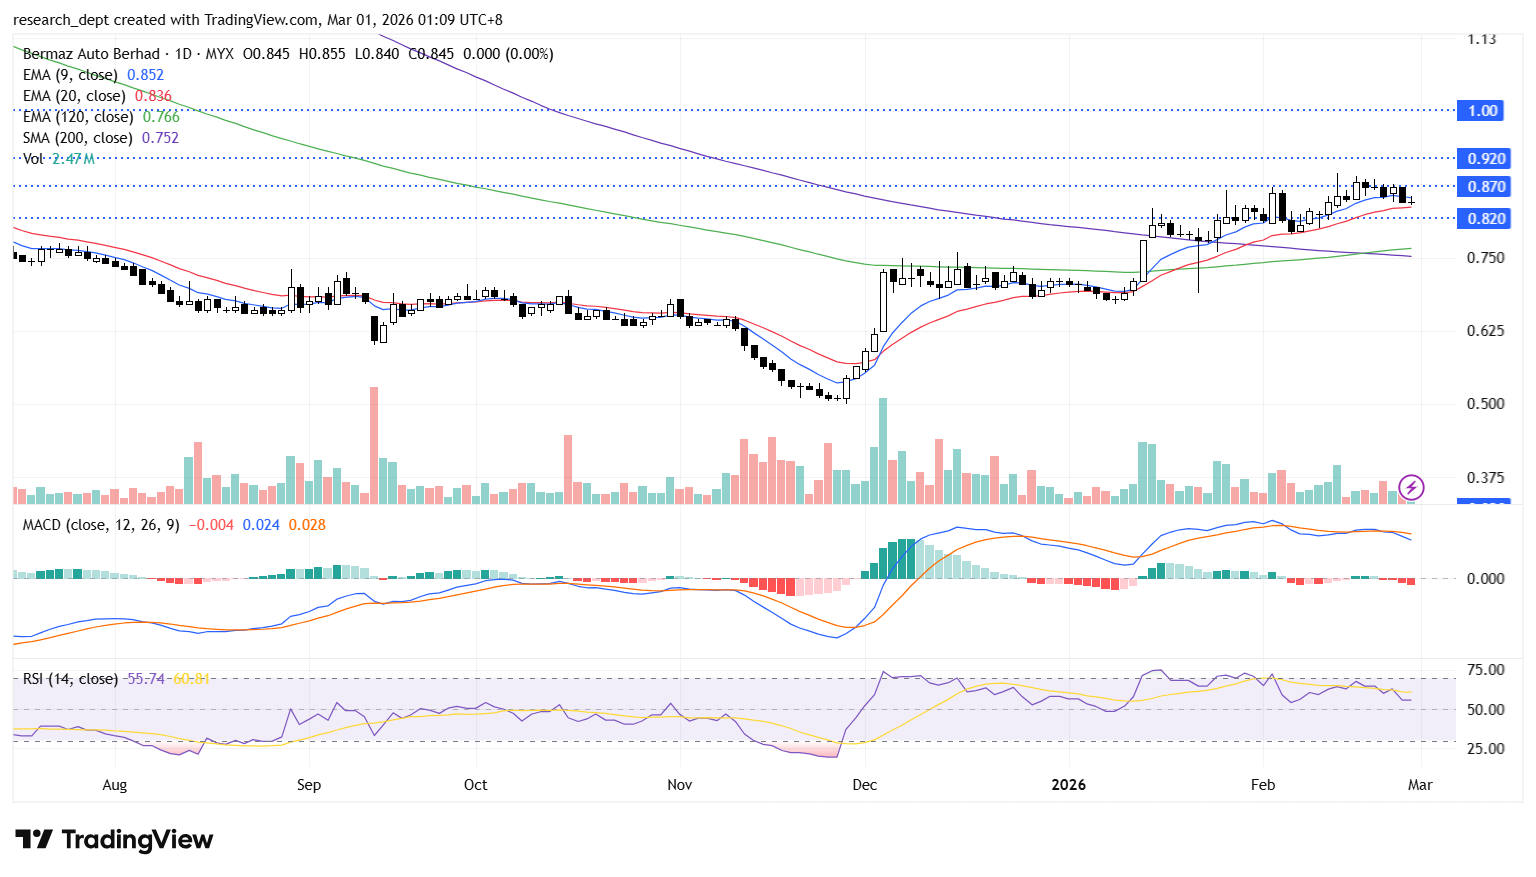
Task: Click the 0.870 price level tag
Action: click(1485, 187)
